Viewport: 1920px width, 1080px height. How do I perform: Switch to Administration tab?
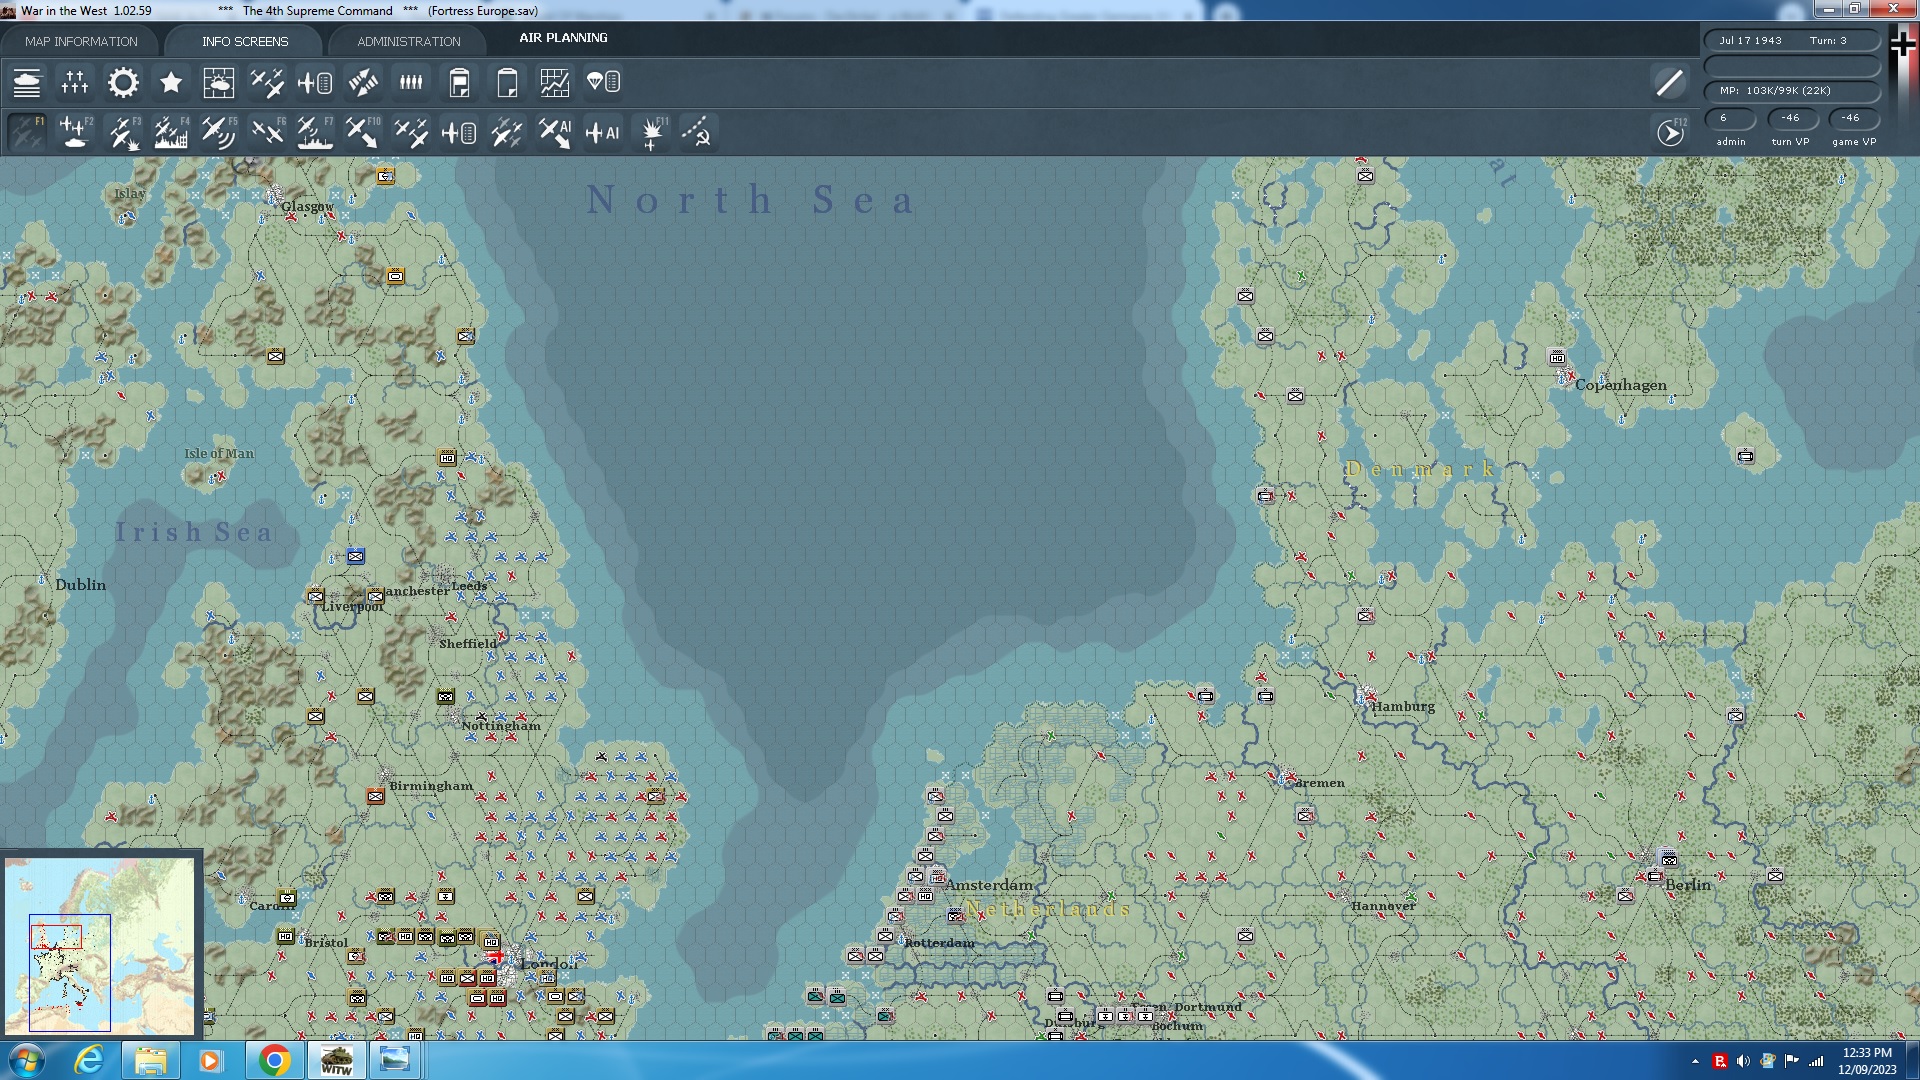pos(408,41)
